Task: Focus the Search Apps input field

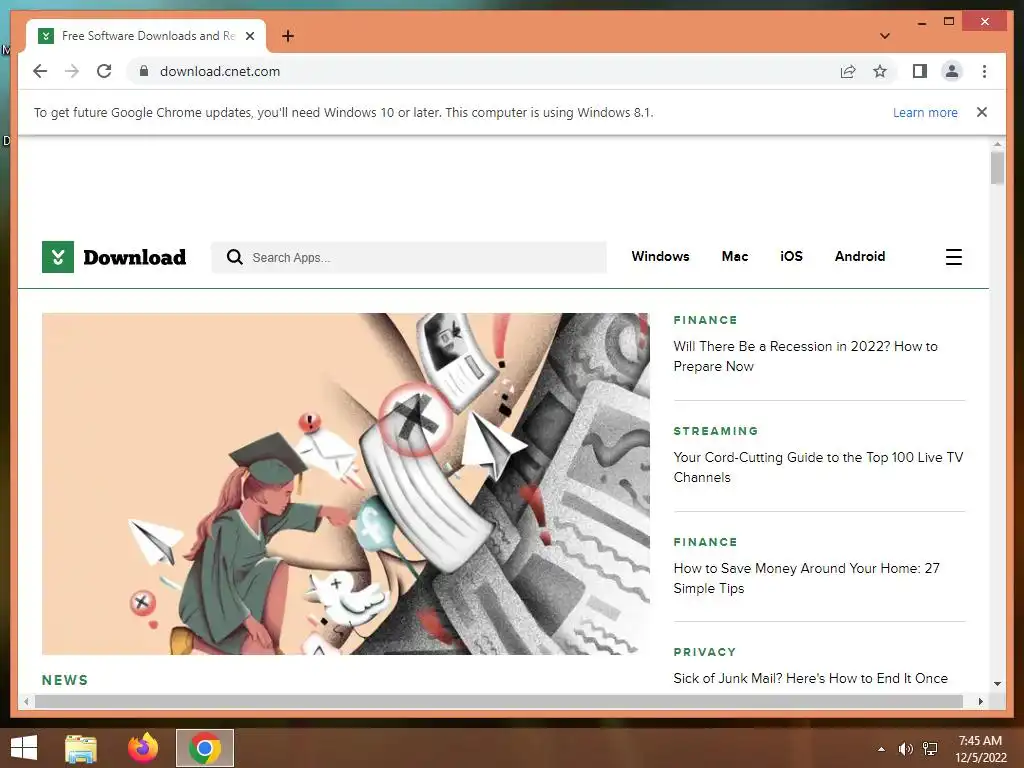Action: pos(409,257)
